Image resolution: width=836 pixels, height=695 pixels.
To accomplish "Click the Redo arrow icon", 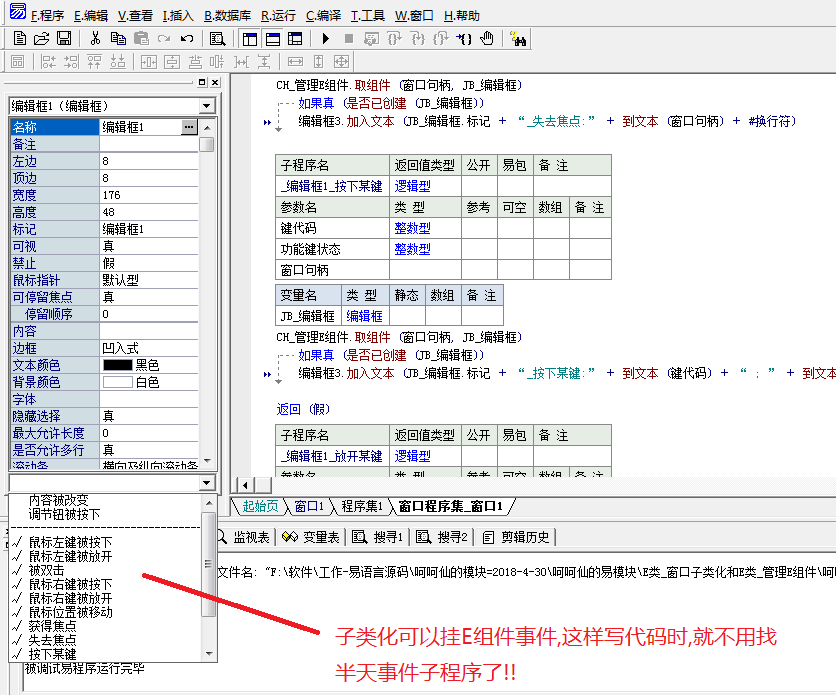I will tap(164, 38).
